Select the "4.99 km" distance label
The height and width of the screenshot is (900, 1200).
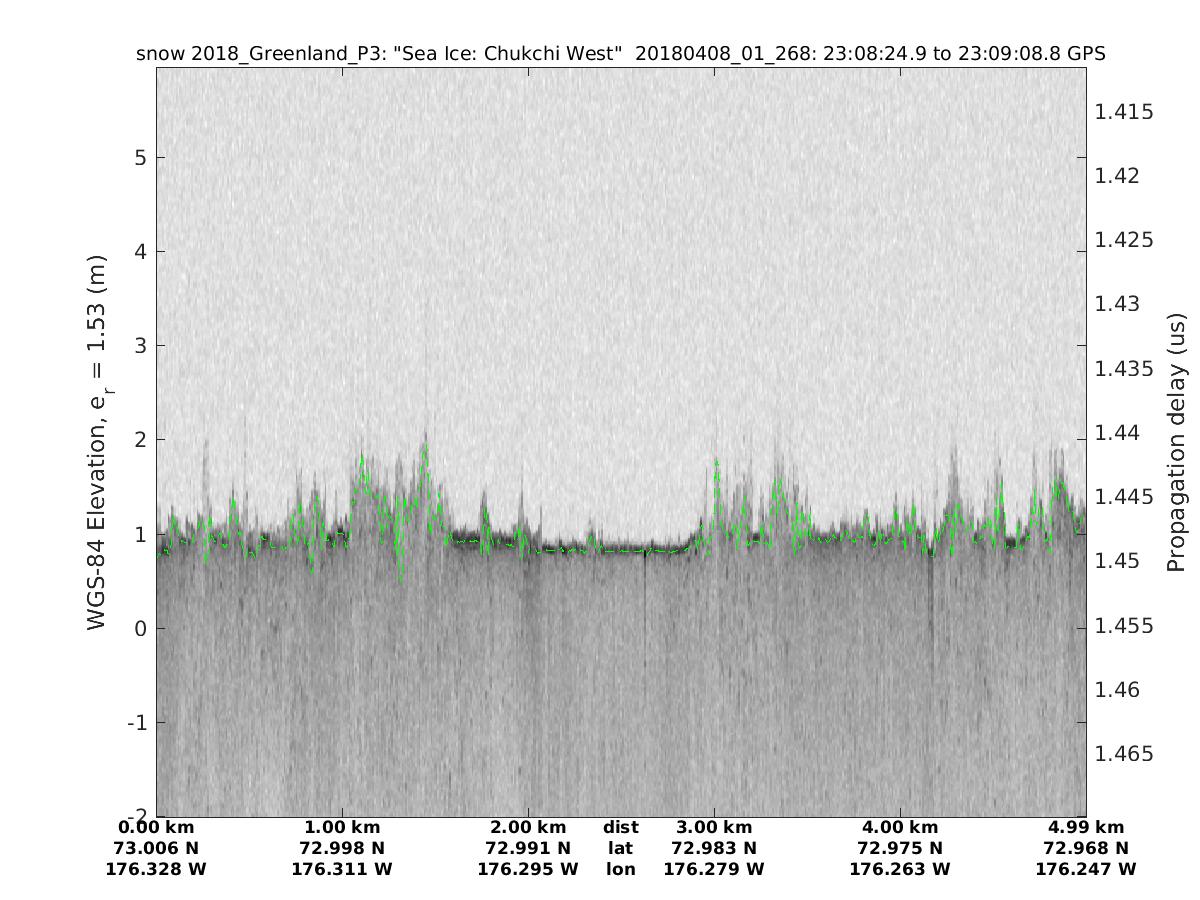click(x=1086, y=828)
